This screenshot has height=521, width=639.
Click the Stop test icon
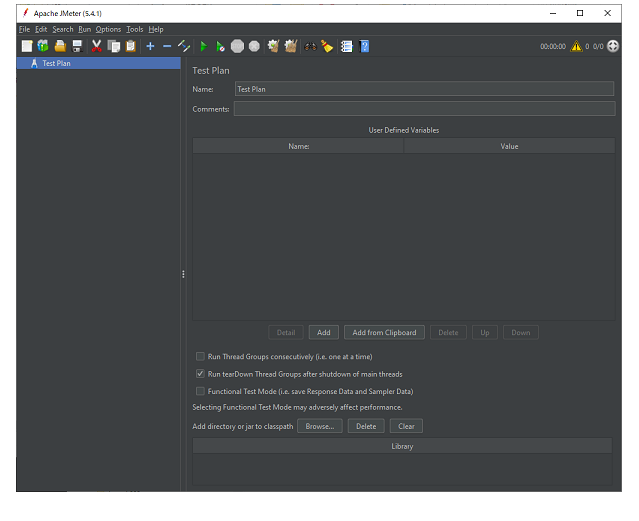point(237,46)
